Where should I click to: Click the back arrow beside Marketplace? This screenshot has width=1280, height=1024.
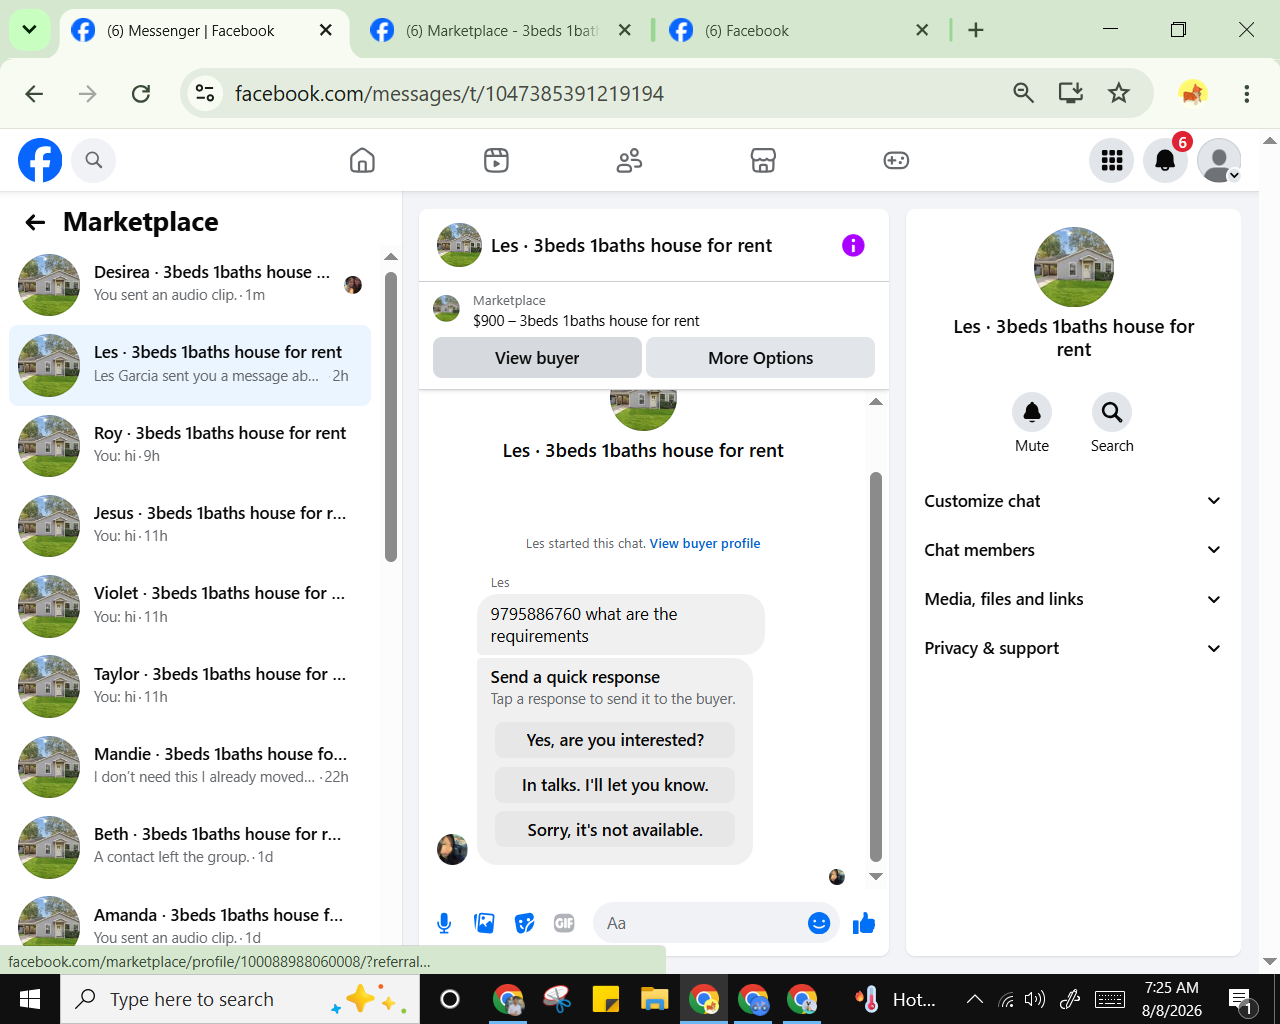pyautogui.click(x=35, y=222)
